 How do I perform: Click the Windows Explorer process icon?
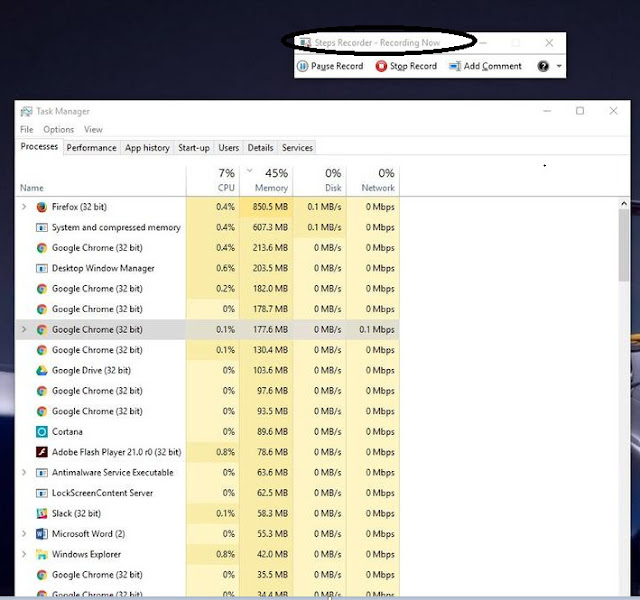pos(42,554)
